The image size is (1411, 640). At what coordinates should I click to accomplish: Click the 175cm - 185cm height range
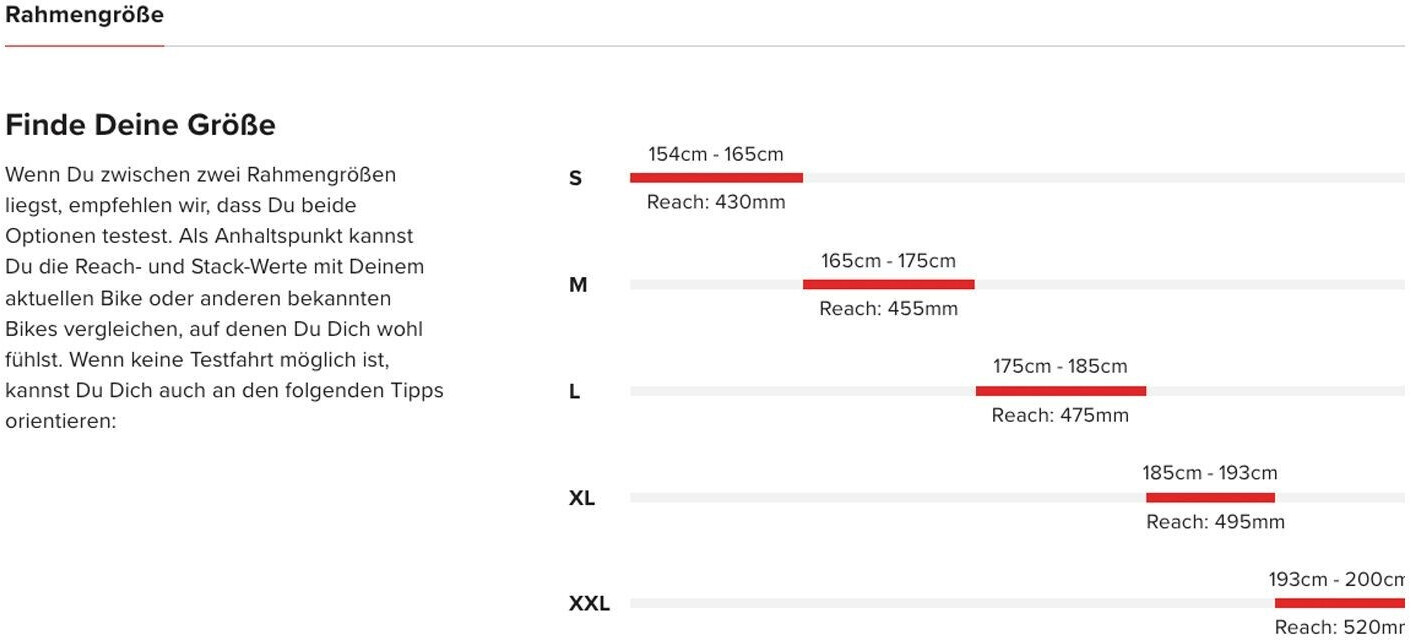pos(1060,367)
